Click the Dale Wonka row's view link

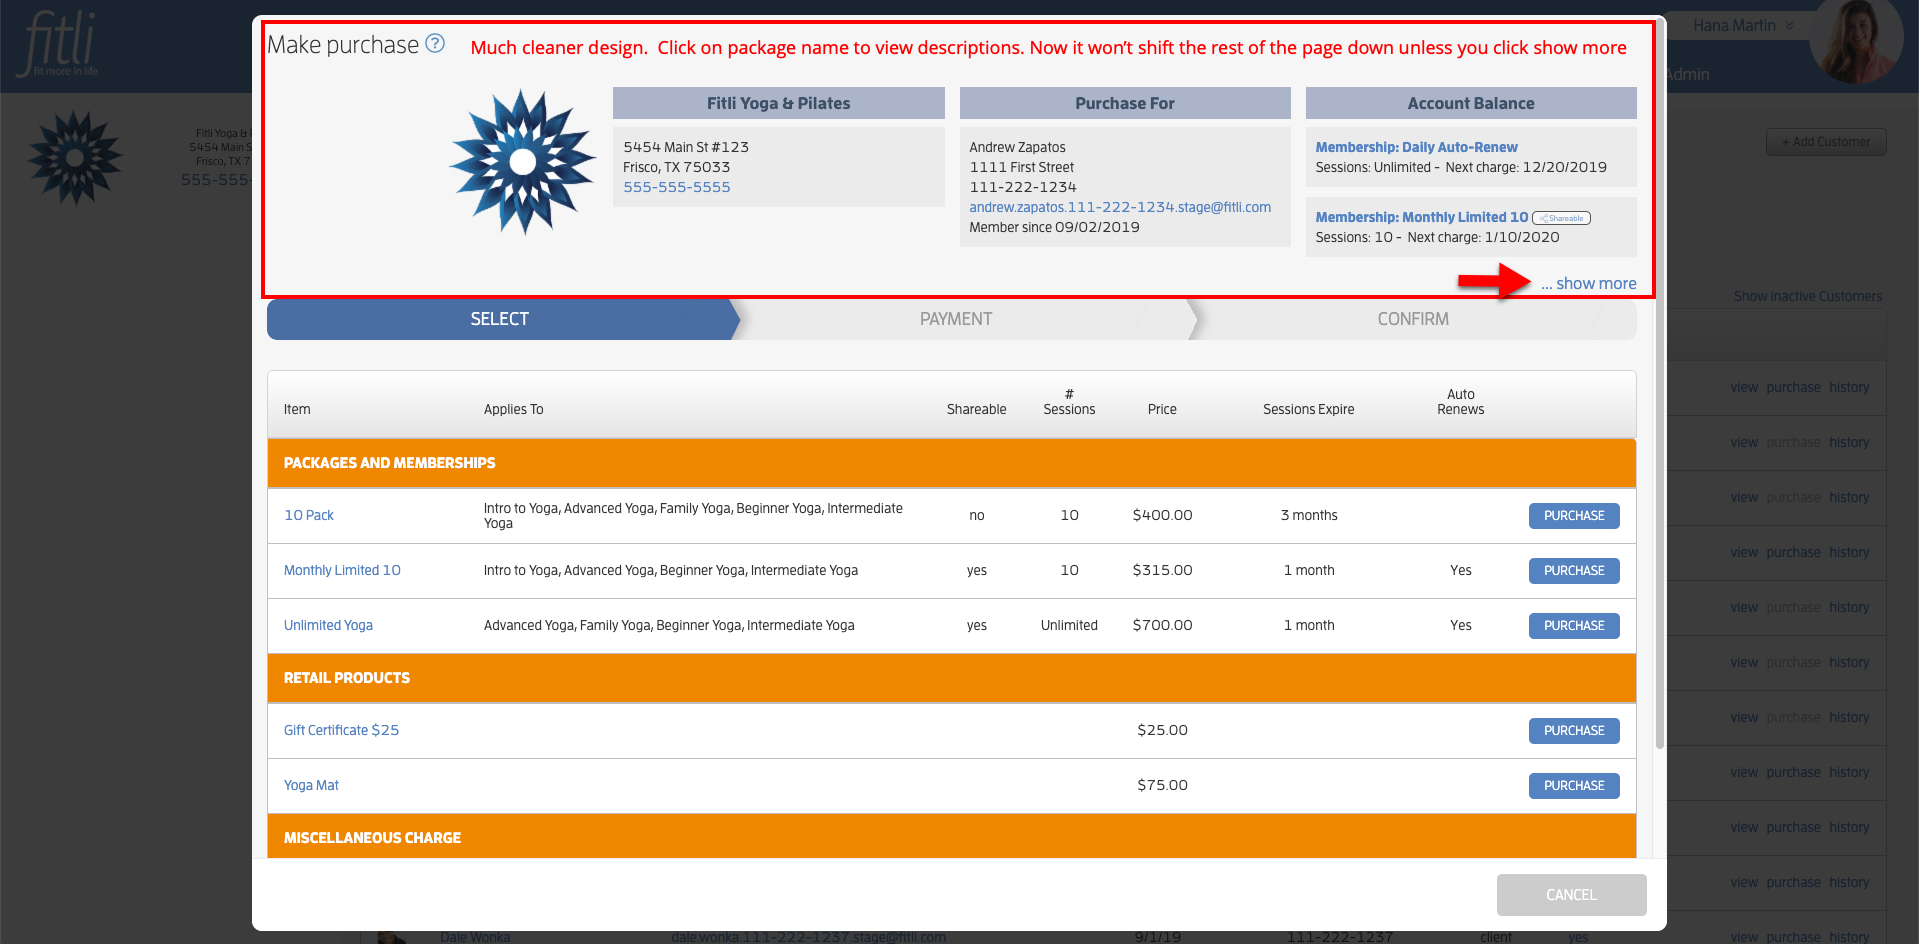coord(1744,937)
